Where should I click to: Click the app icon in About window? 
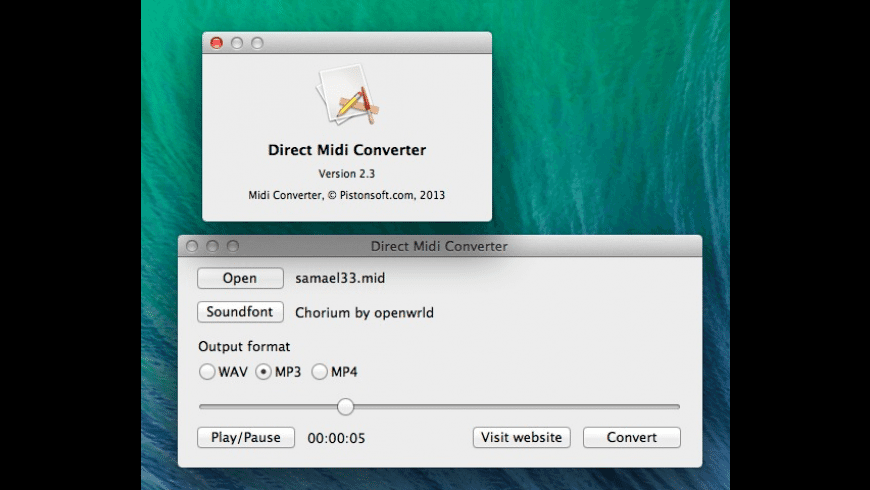click(347, 95)
